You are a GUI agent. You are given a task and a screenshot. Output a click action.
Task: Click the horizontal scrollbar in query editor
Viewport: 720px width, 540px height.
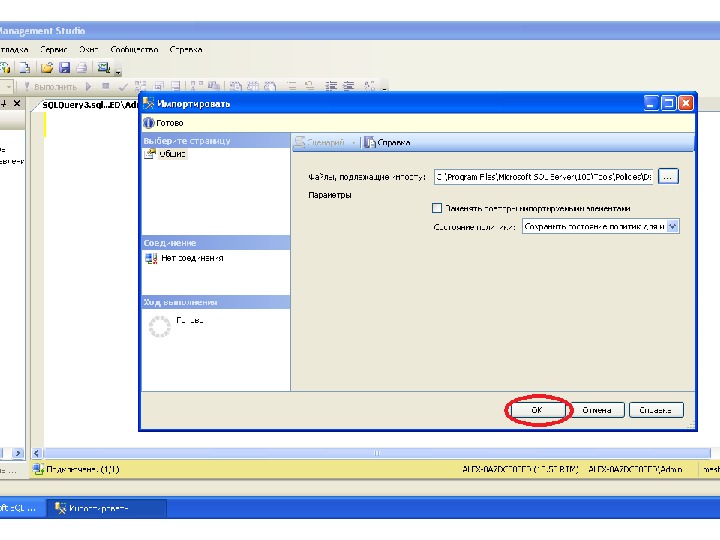[377, 453]
